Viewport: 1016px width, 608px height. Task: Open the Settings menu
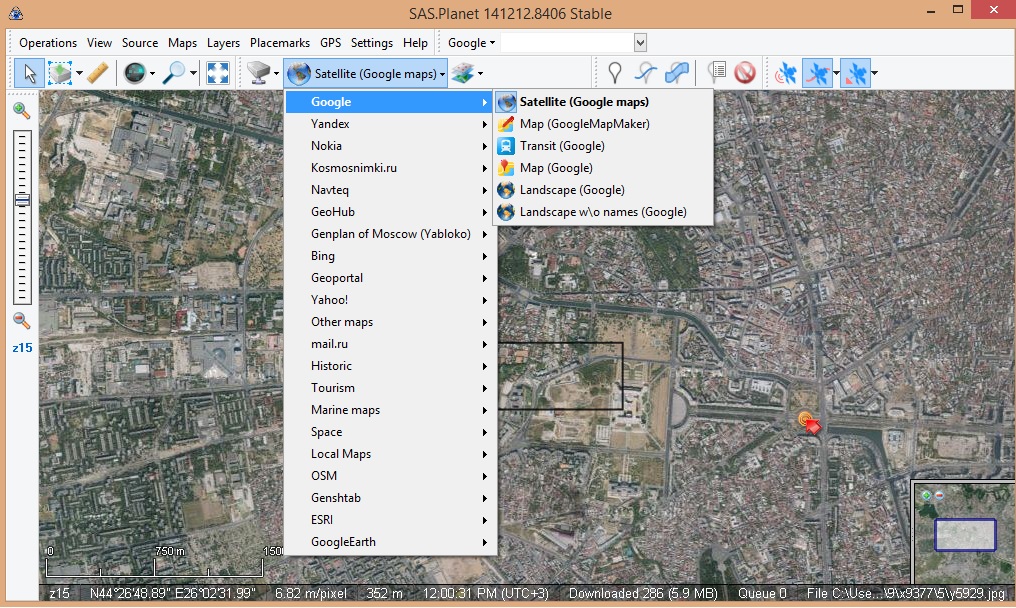pyautogui.click(x=372, y=43)
